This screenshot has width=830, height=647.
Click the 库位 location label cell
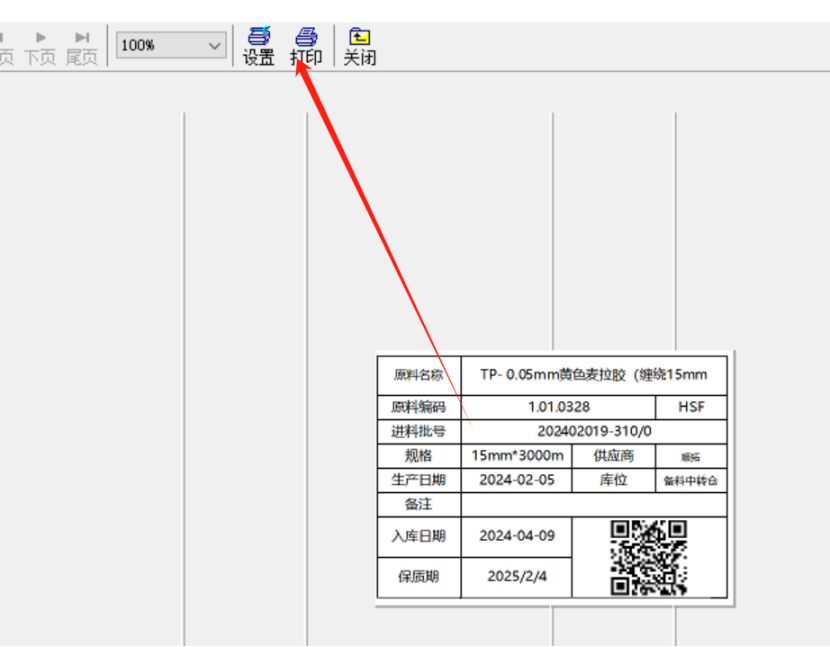click(x=613, y=479)
